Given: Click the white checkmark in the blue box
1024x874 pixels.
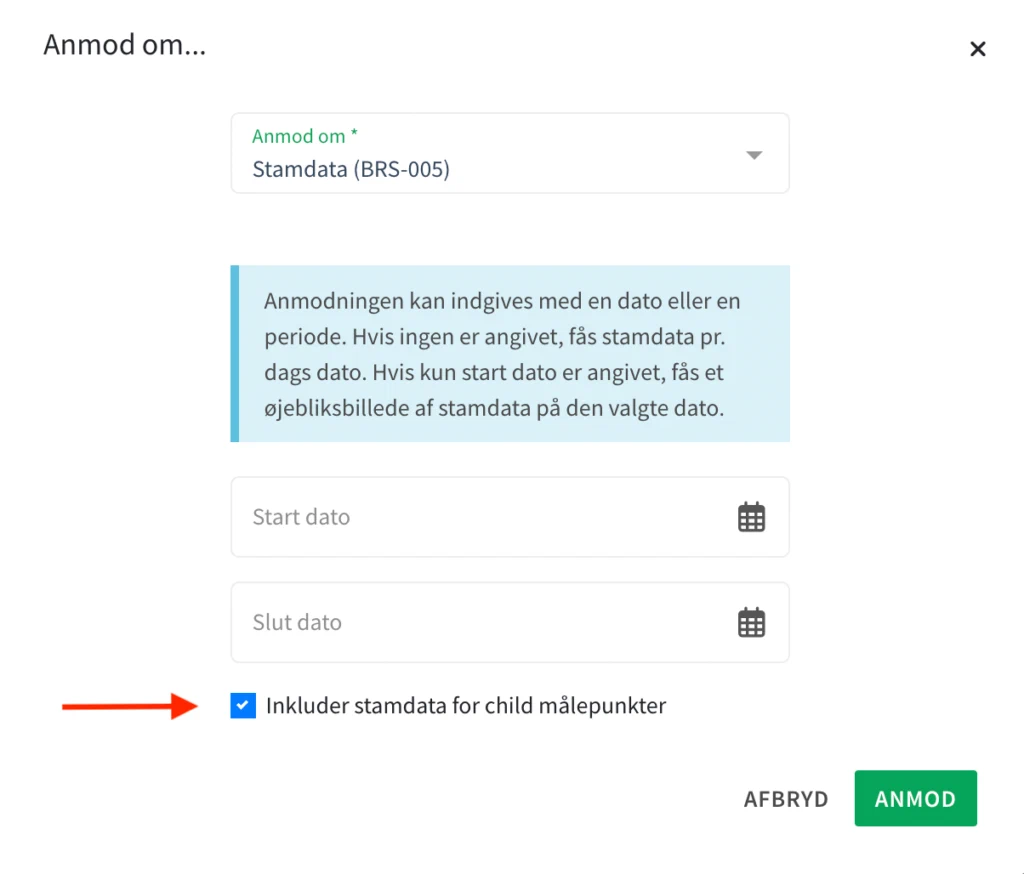Looking at the screenshot, I should click(243, 706).
